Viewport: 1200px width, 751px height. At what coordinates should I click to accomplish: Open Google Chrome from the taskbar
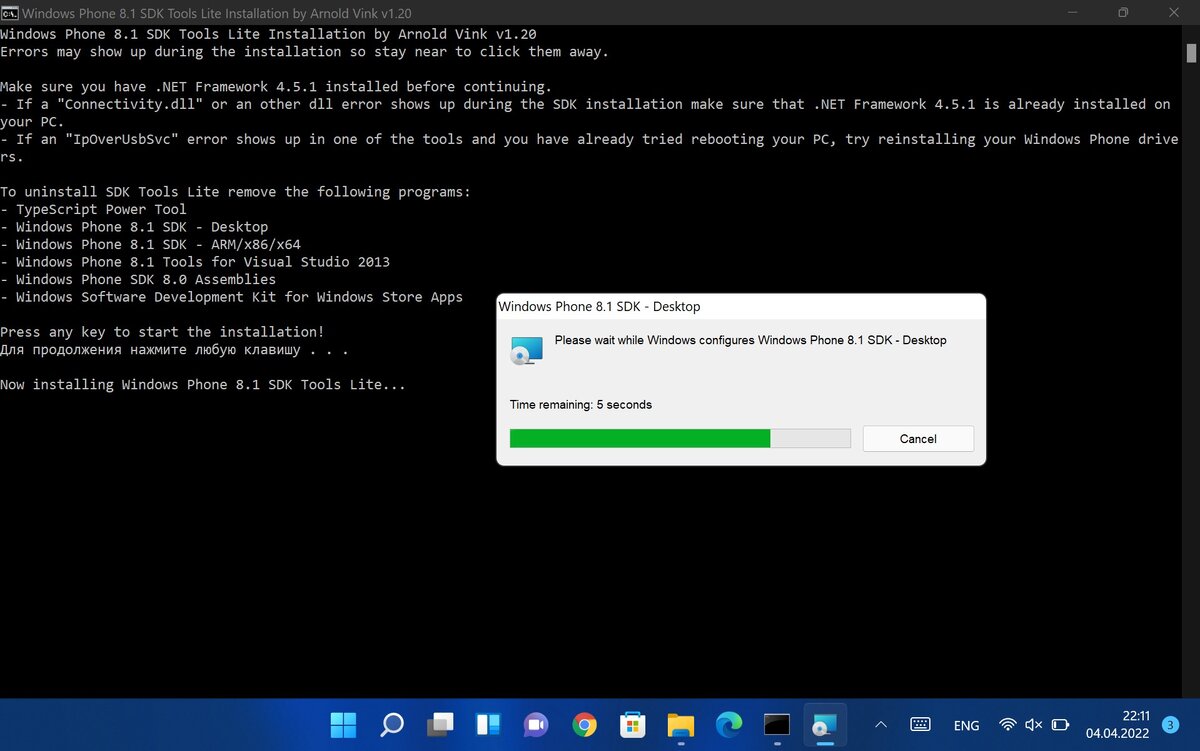[x=585, y=725]
